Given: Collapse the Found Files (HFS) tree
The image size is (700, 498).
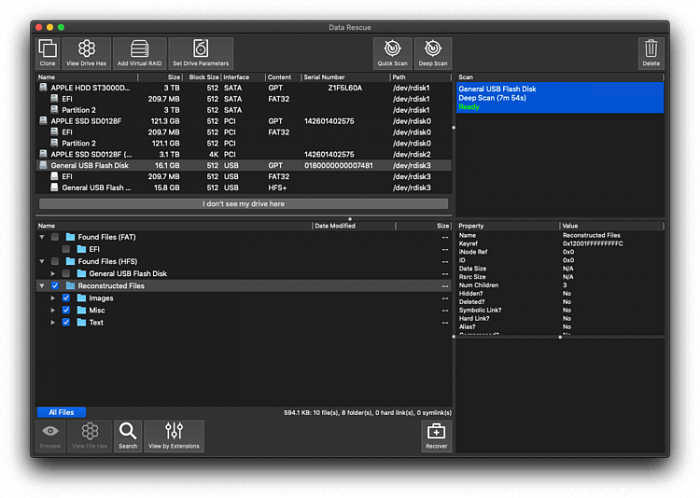Looking at the screenshot, I should [x=42, y=261].
